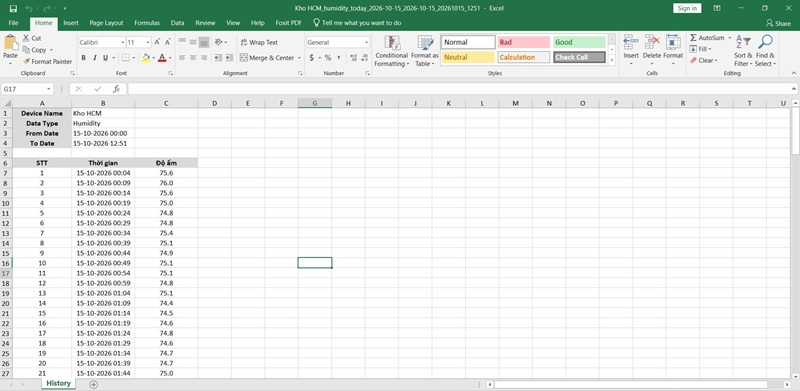Click the Redo arrow icon
This screenshot has width=800, height=391.
pos(46,8)
